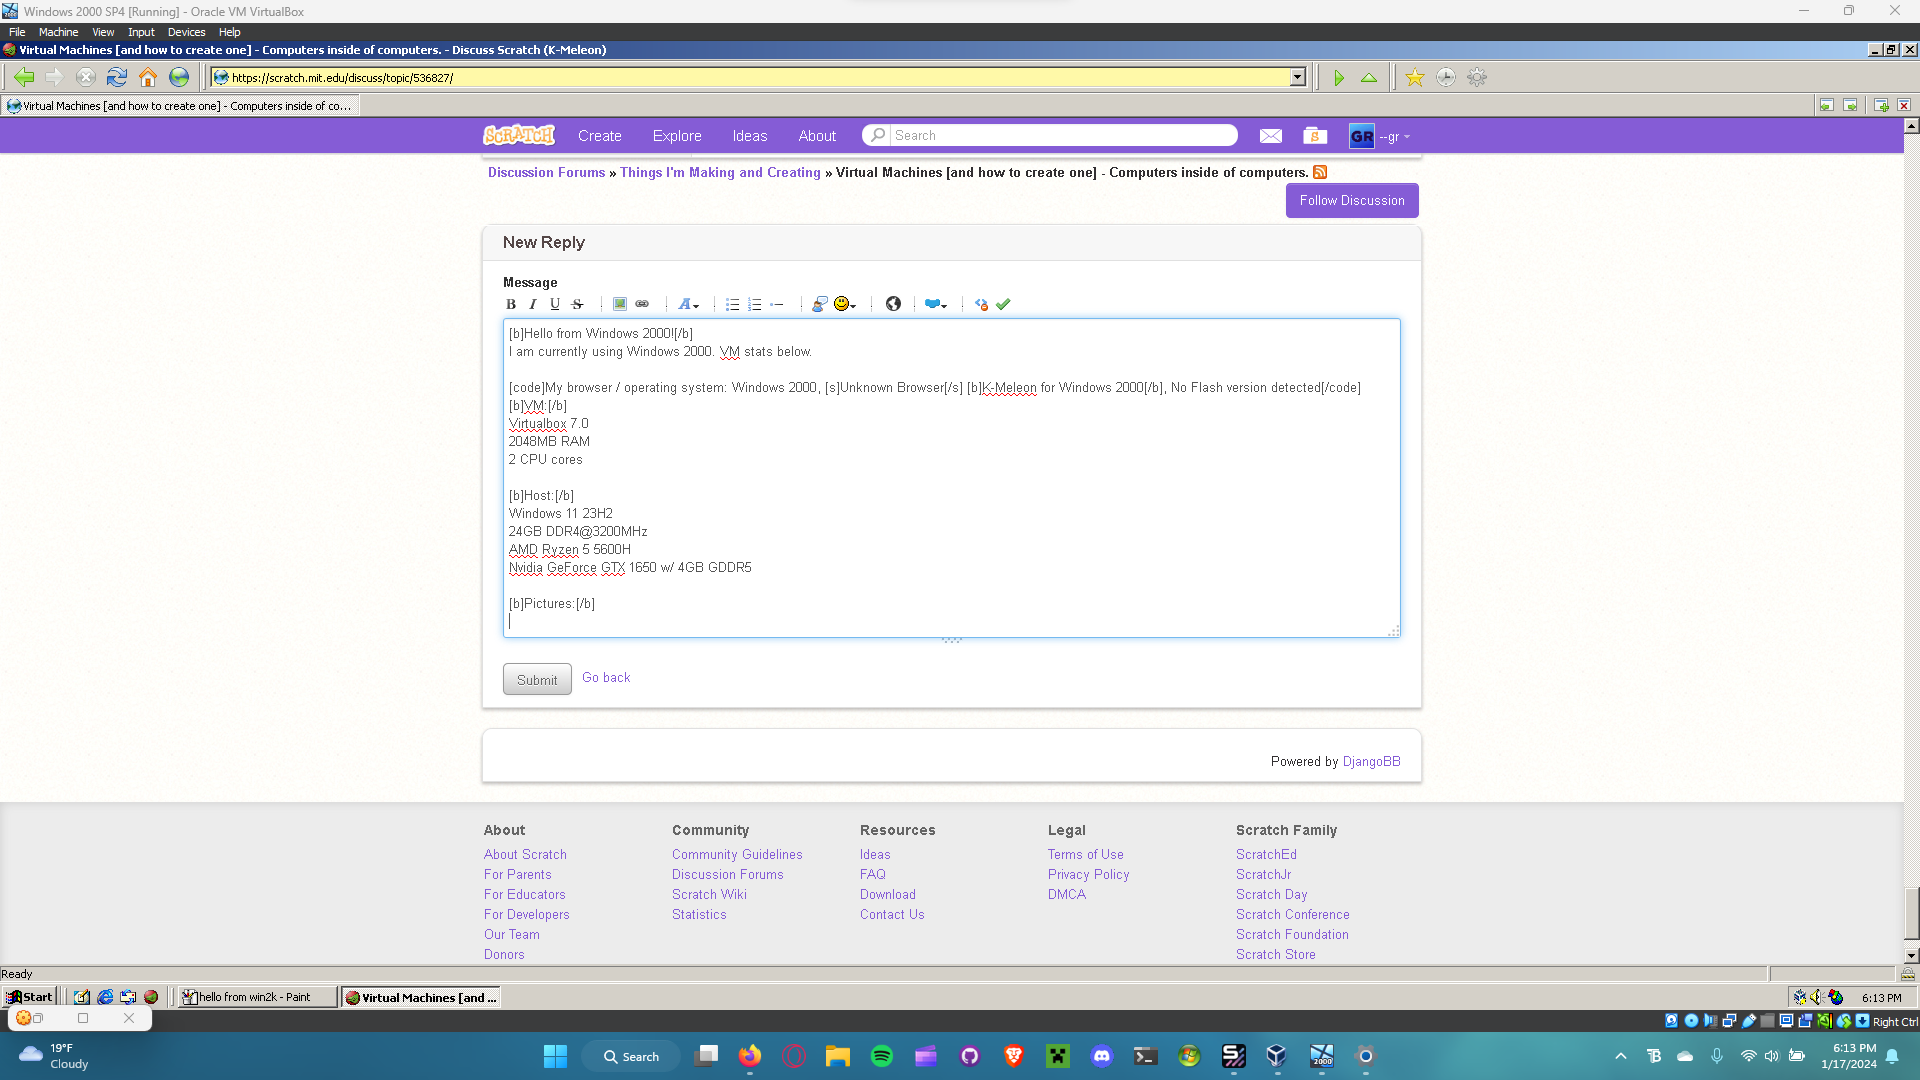Toggle bold formatting in message editor
1920x1080 pixels.
pyautogui.click(x=511, y=304)
